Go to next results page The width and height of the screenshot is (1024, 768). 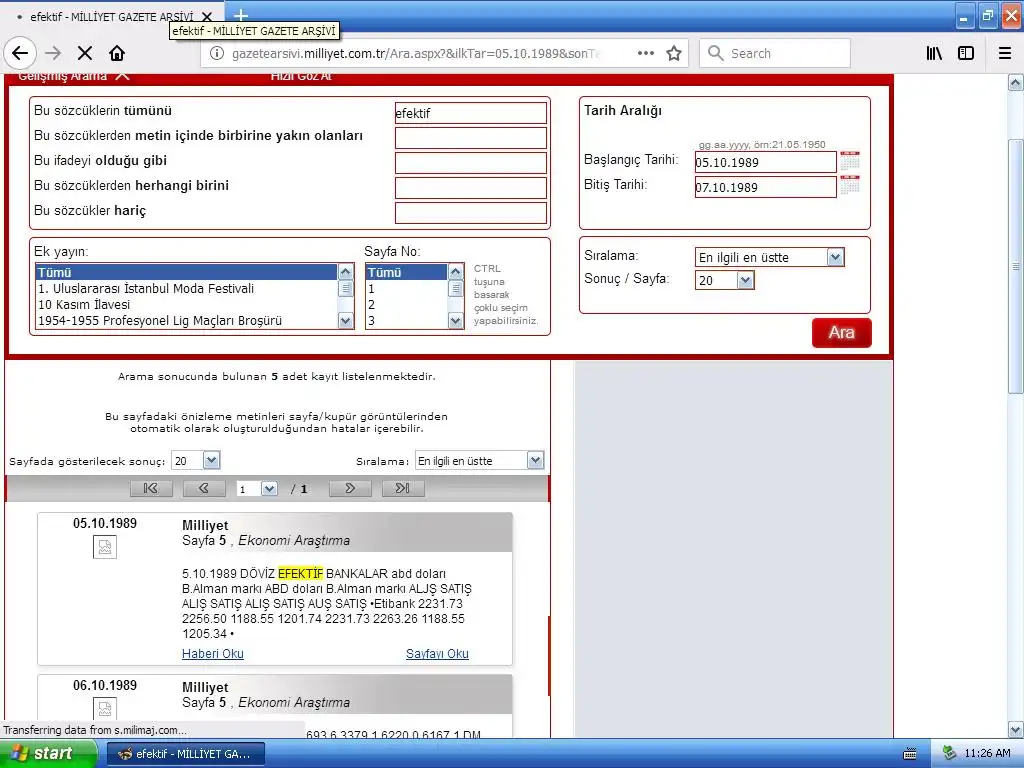click(350, 488)
